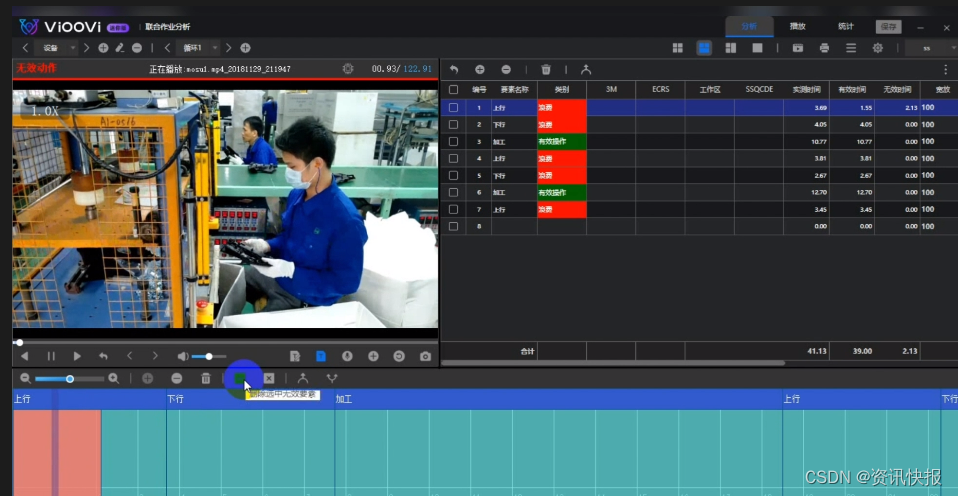Remove device with minus icon beside pencil
The height and width of the screenshot is (496, 958).
click(137, 48)
